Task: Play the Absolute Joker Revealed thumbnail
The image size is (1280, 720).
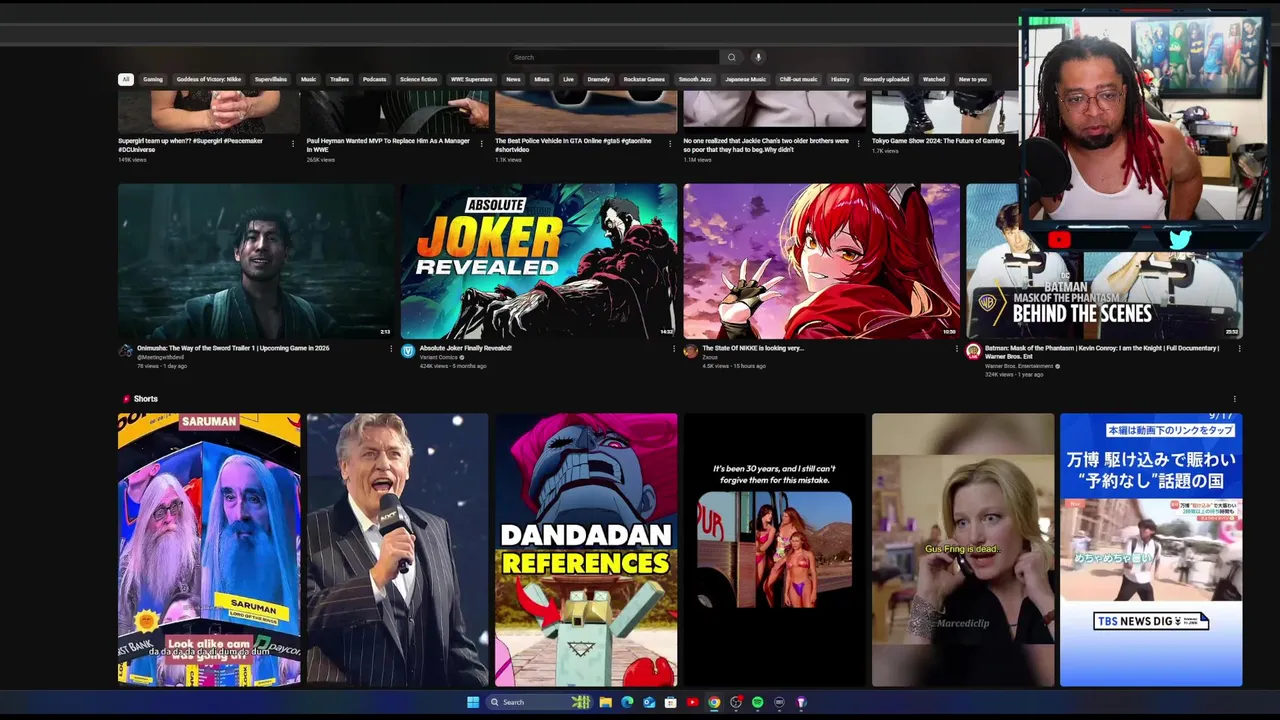Action: pyautogui.click(x=539, y=261)
